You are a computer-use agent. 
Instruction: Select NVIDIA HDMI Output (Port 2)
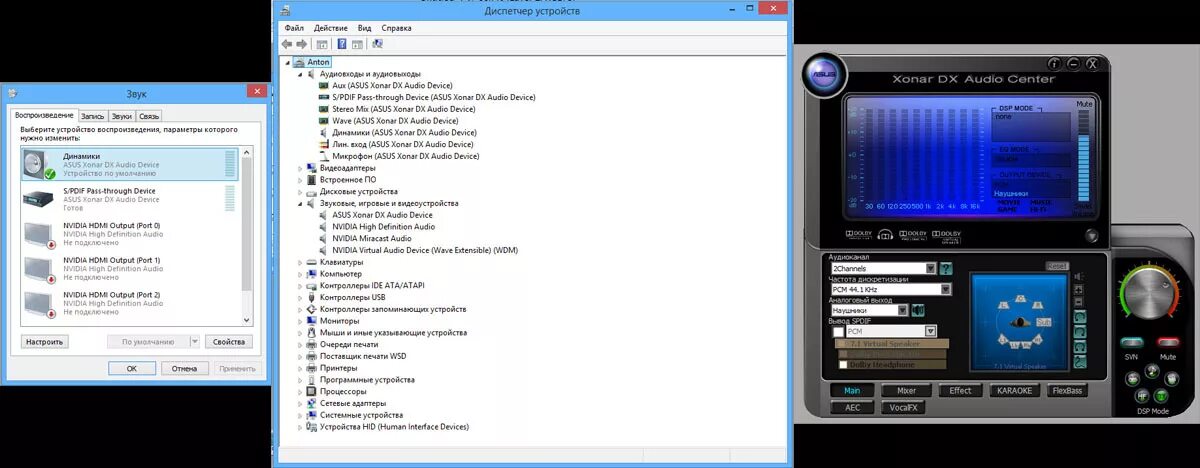(x=130, y=303)
